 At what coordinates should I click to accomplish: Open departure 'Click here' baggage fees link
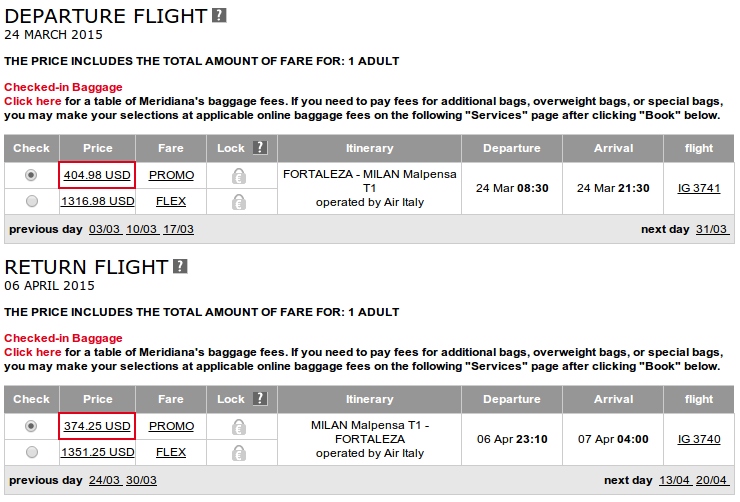coord(33,101)
